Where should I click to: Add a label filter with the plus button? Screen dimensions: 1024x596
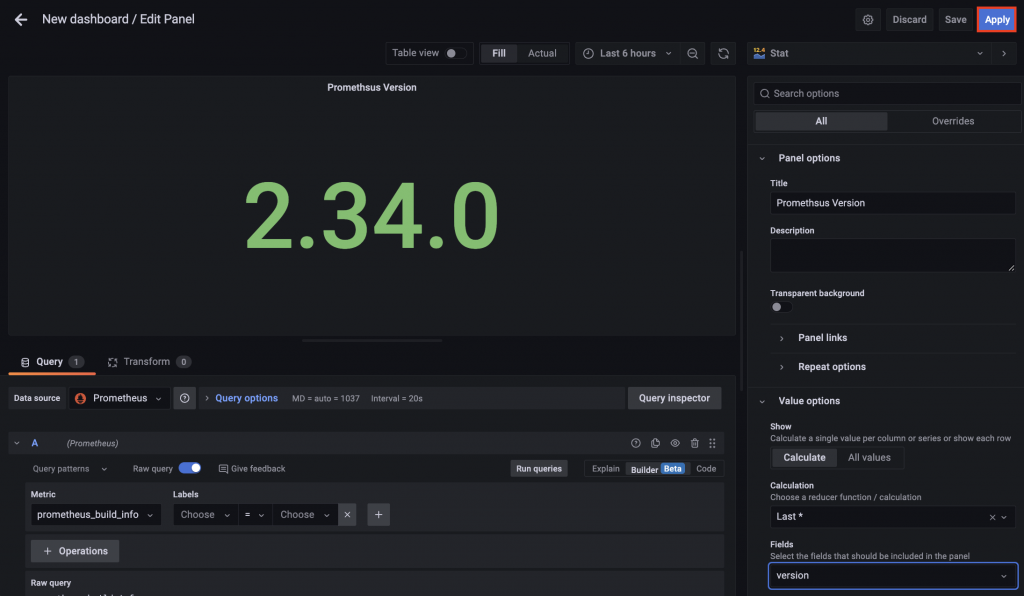[379, 514]
